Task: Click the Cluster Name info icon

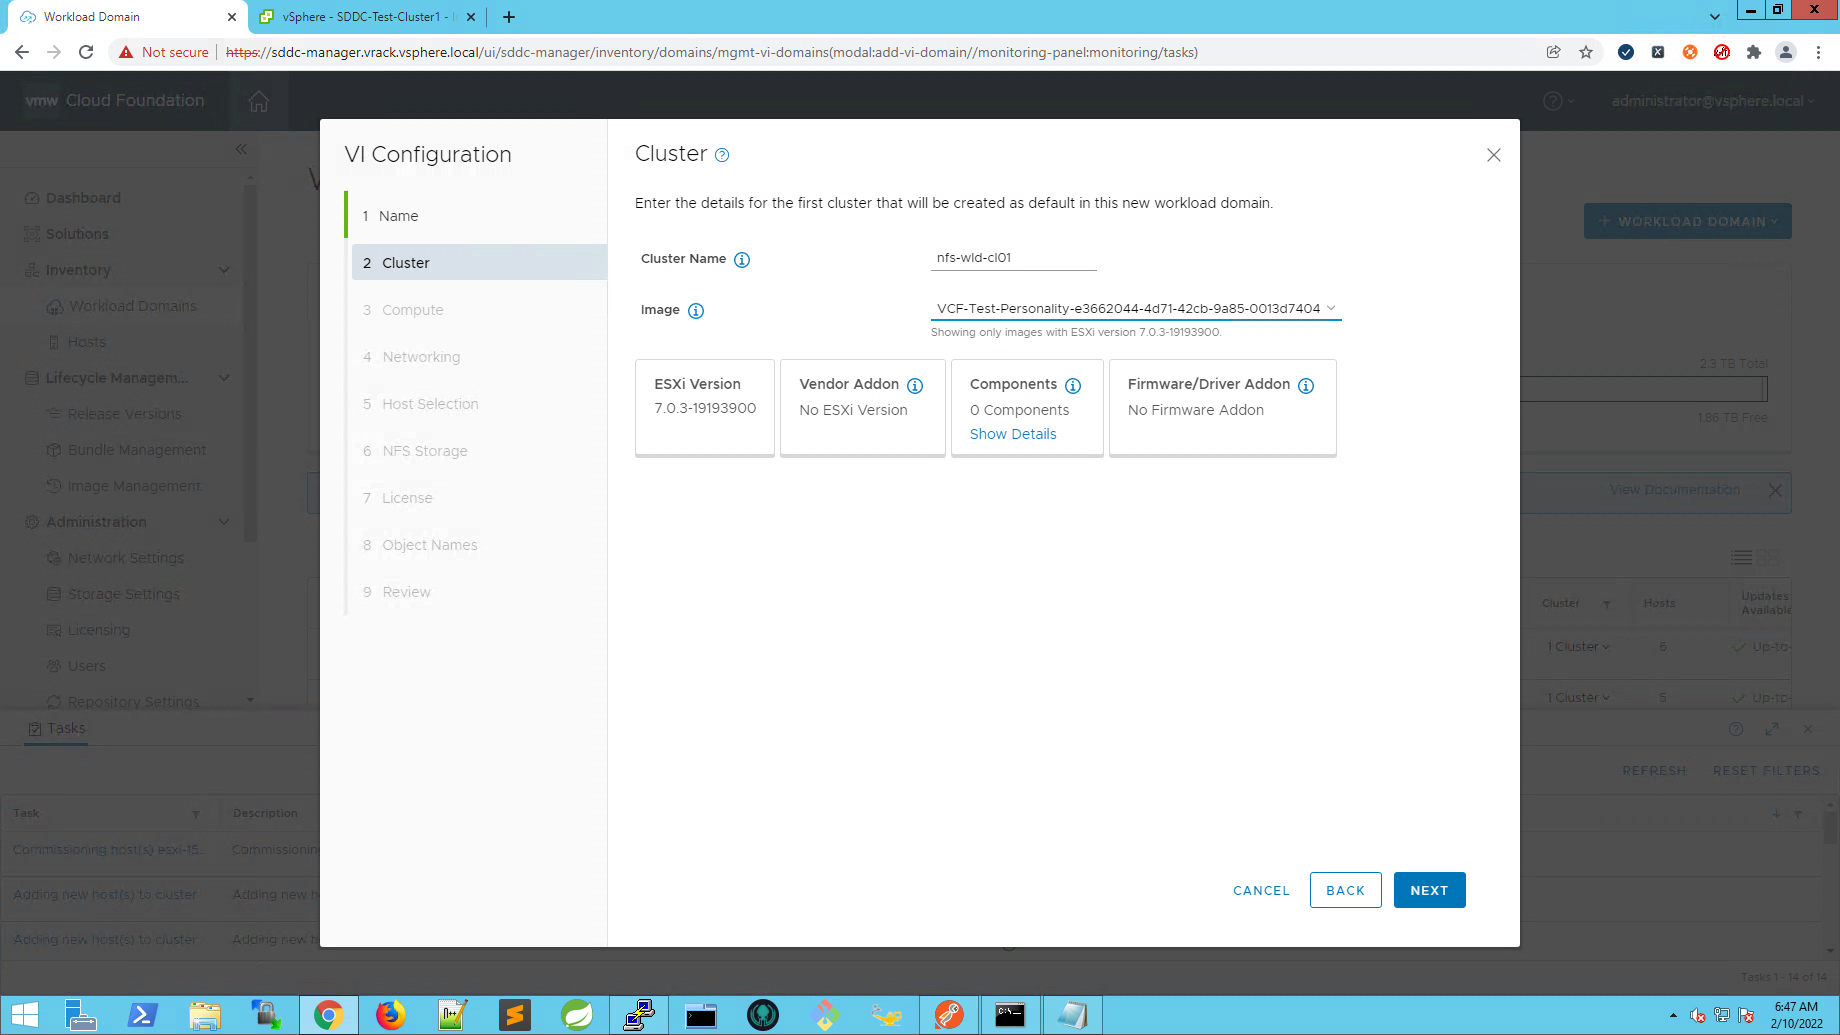Action: (x=742, y=260)
